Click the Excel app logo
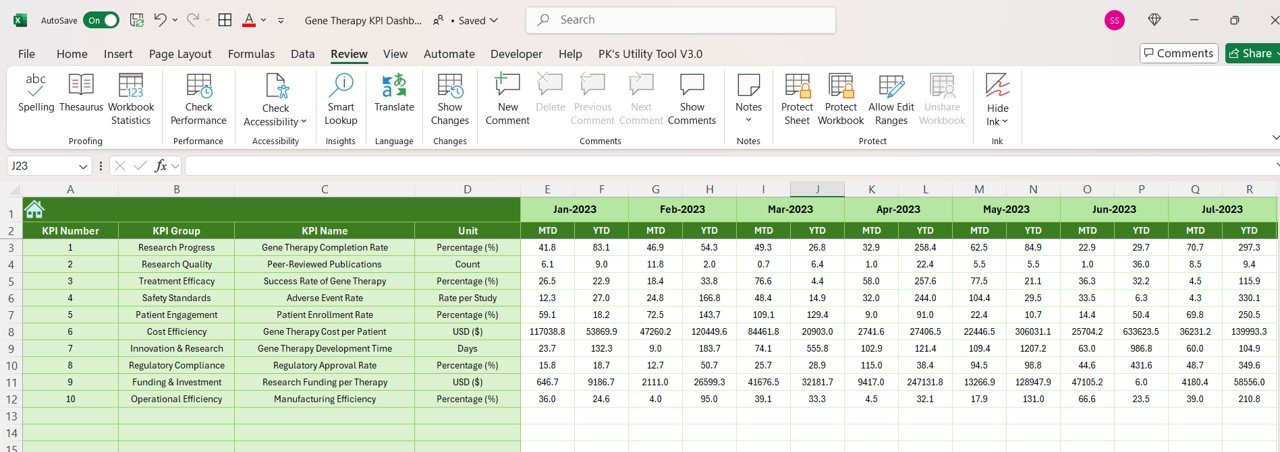The width and height of the screenshot is (1280, 452). [x=20, y=20]
